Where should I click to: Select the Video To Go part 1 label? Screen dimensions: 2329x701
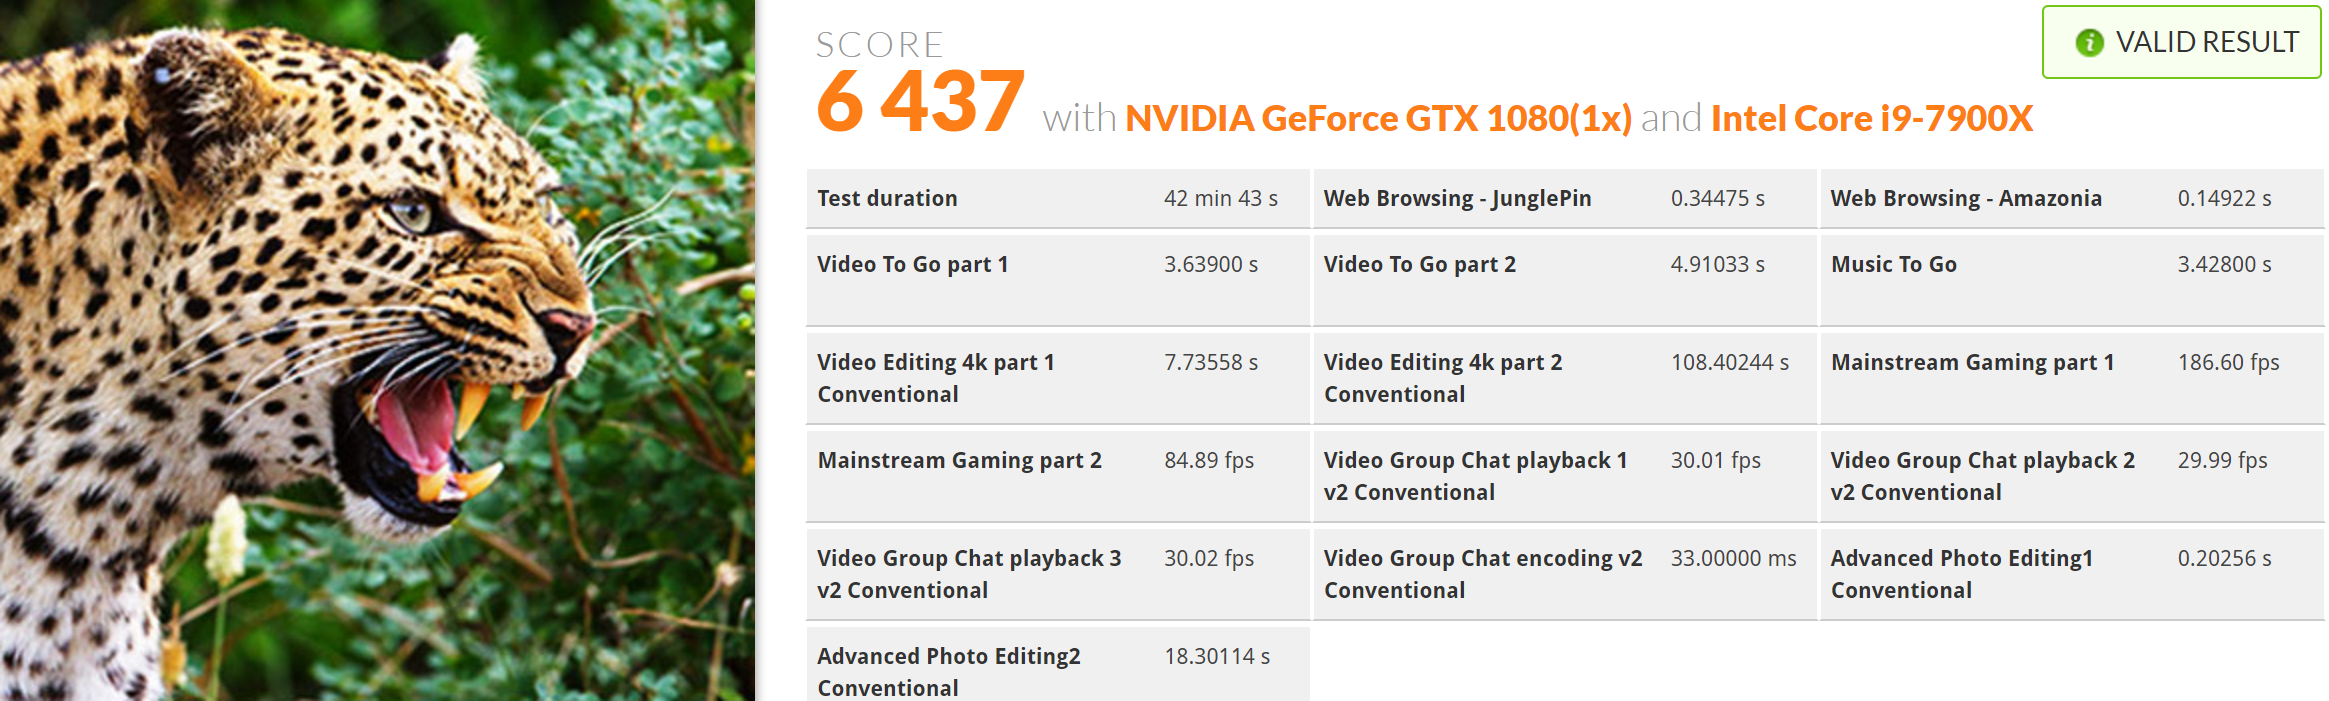tap(912, 264)
